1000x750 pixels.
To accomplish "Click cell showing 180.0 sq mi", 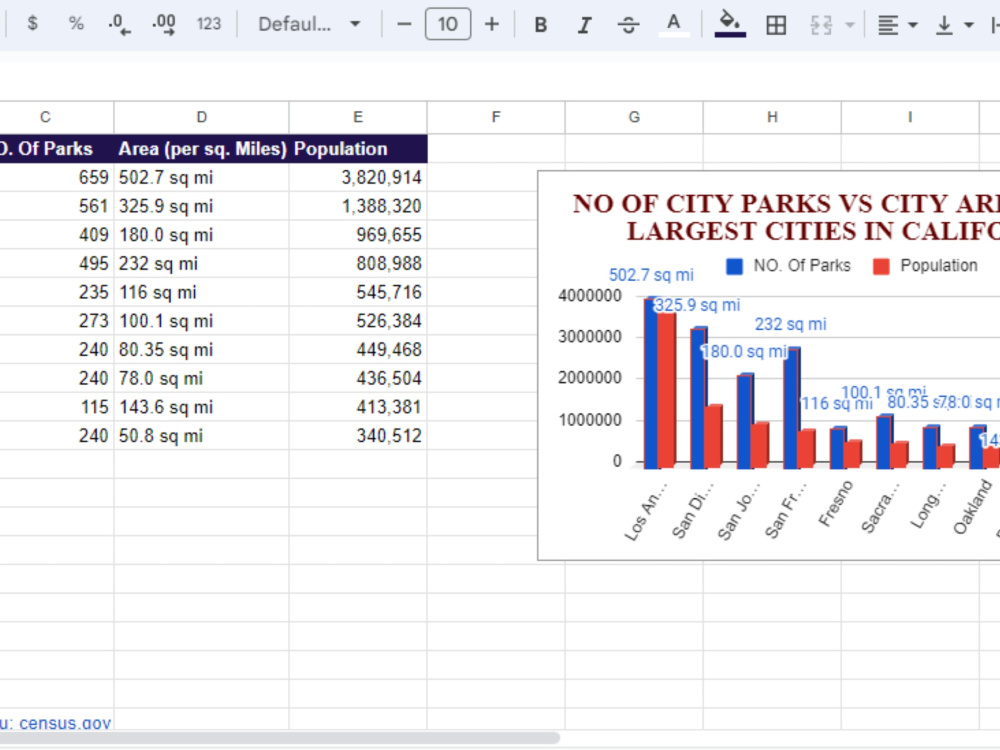I will click(x=202, y=235).
